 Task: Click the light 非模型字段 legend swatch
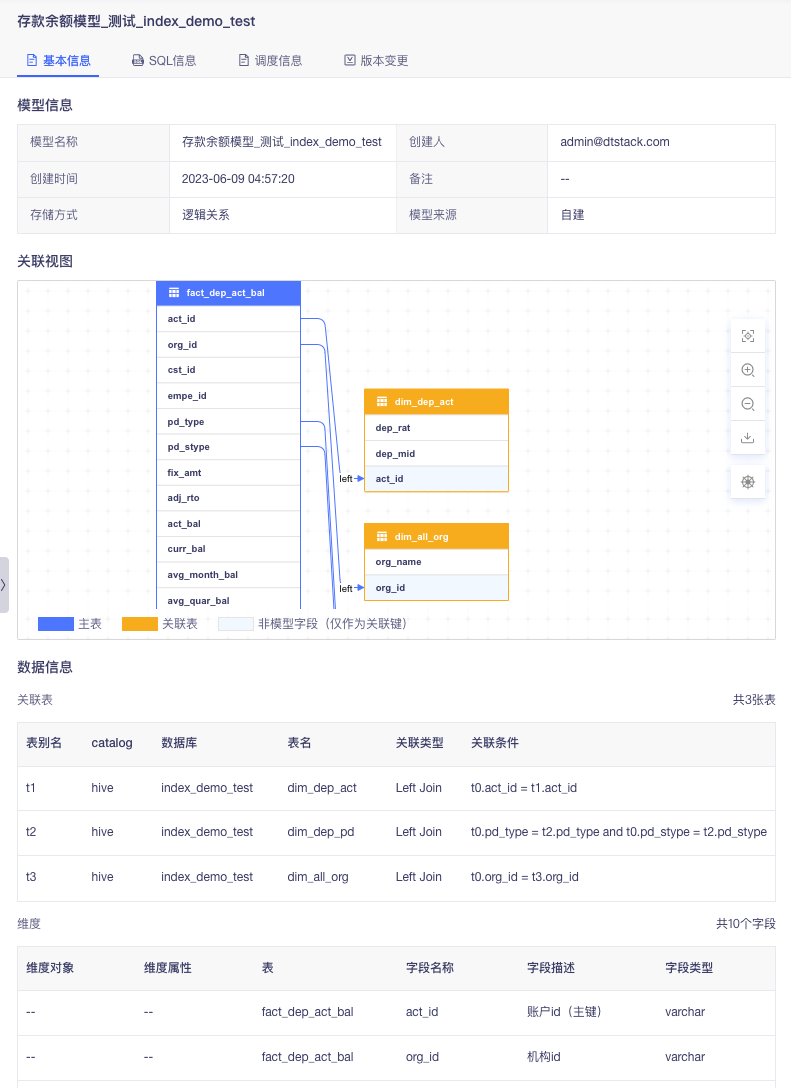[236, 624]
